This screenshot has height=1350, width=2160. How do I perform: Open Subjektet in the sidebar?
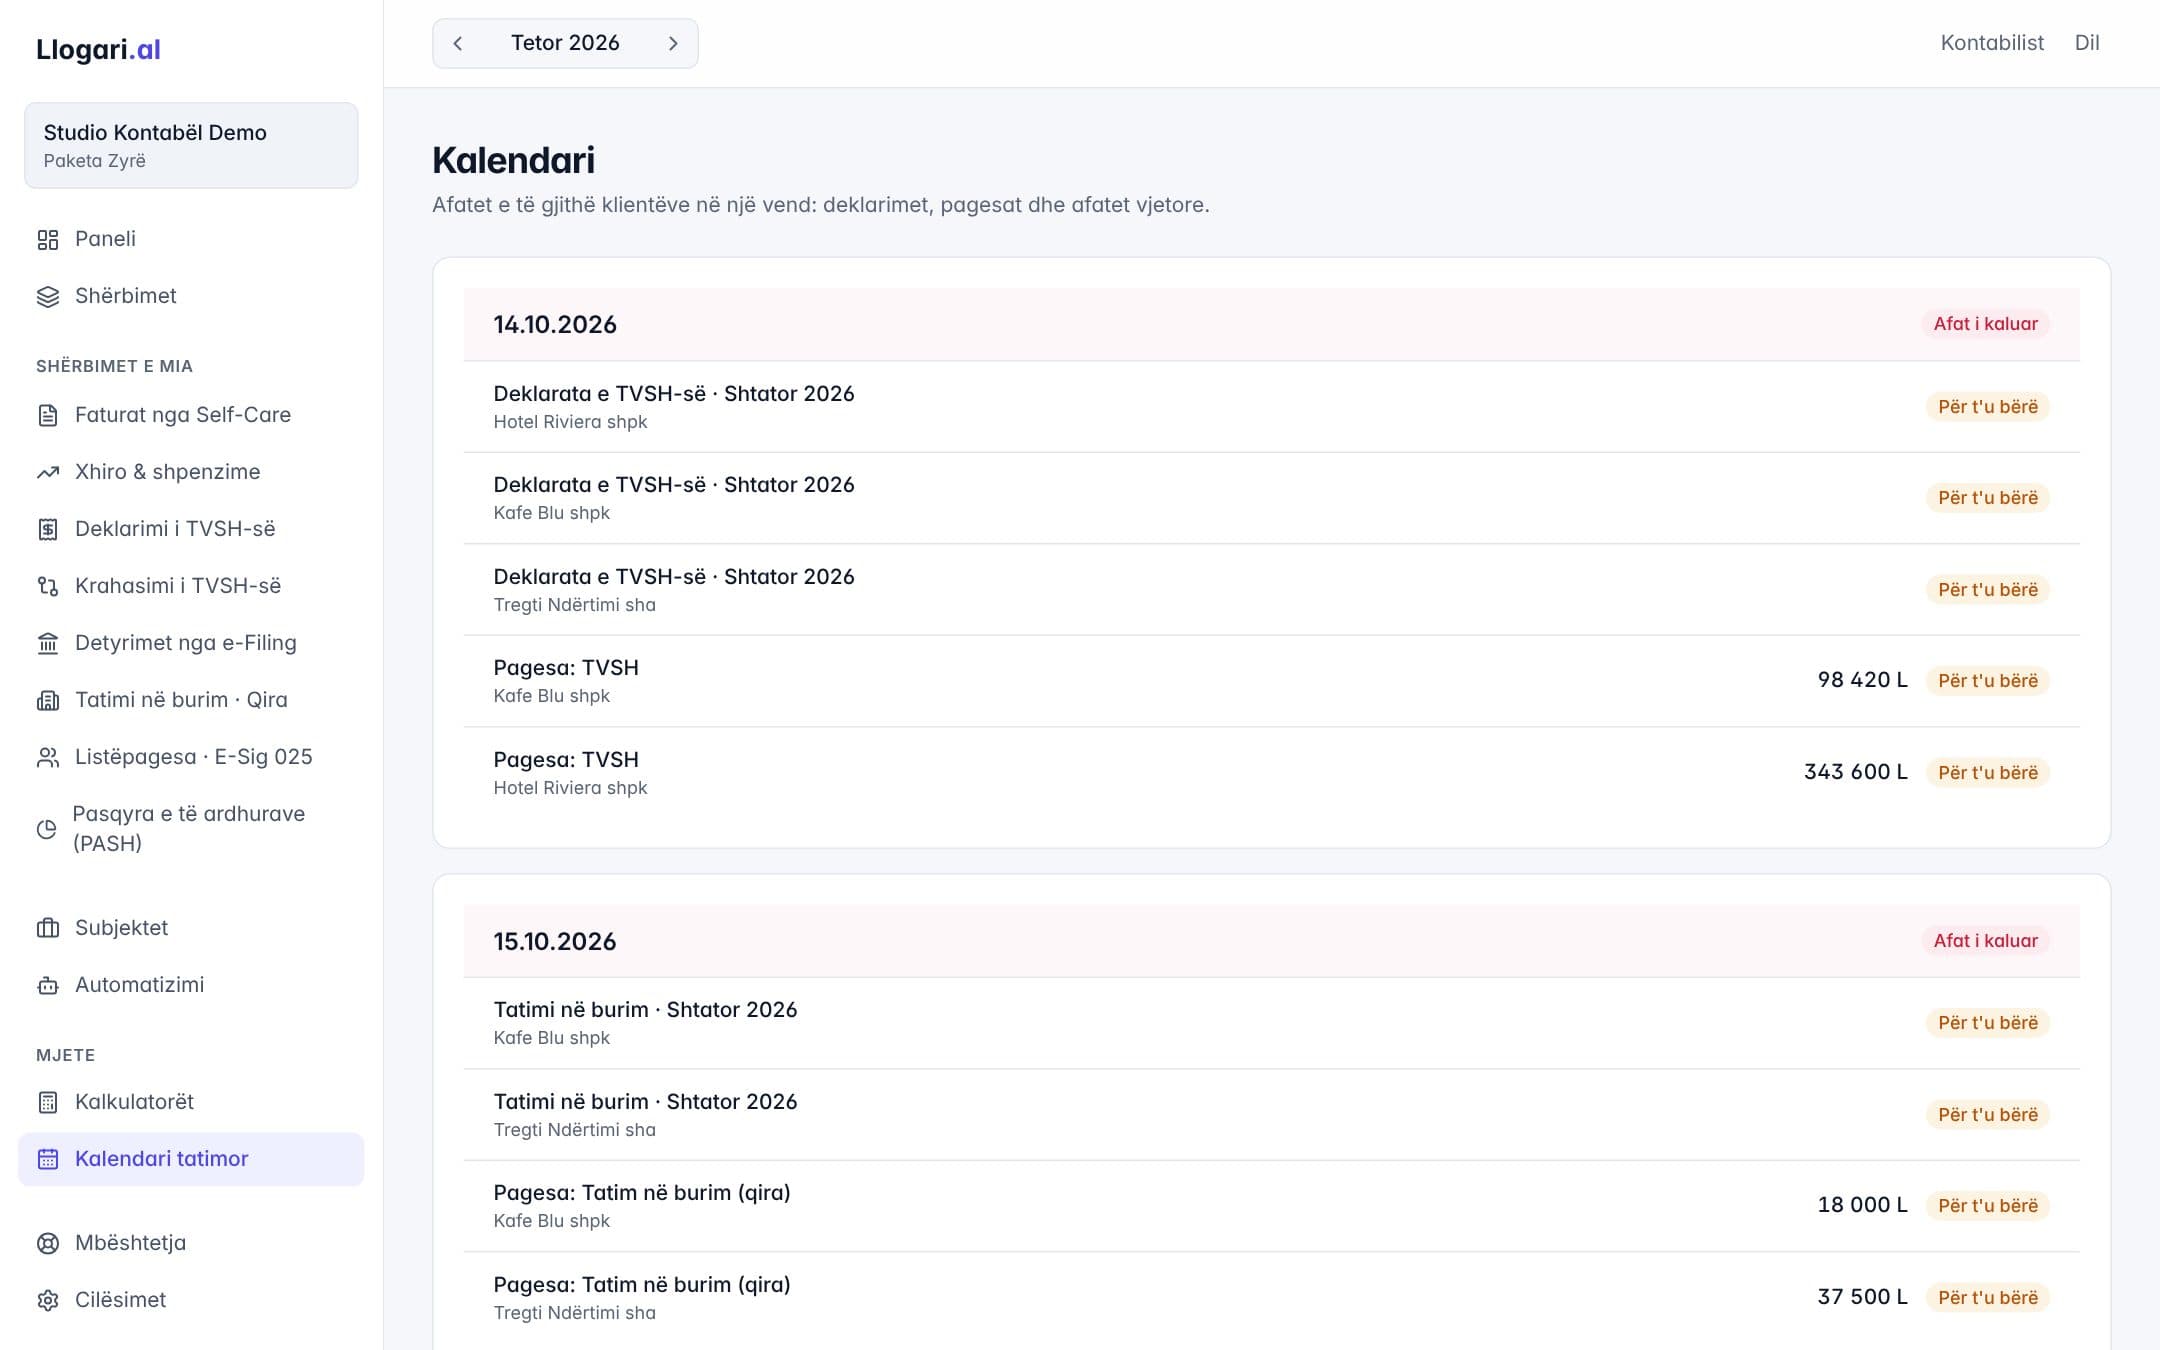point(191,928)
